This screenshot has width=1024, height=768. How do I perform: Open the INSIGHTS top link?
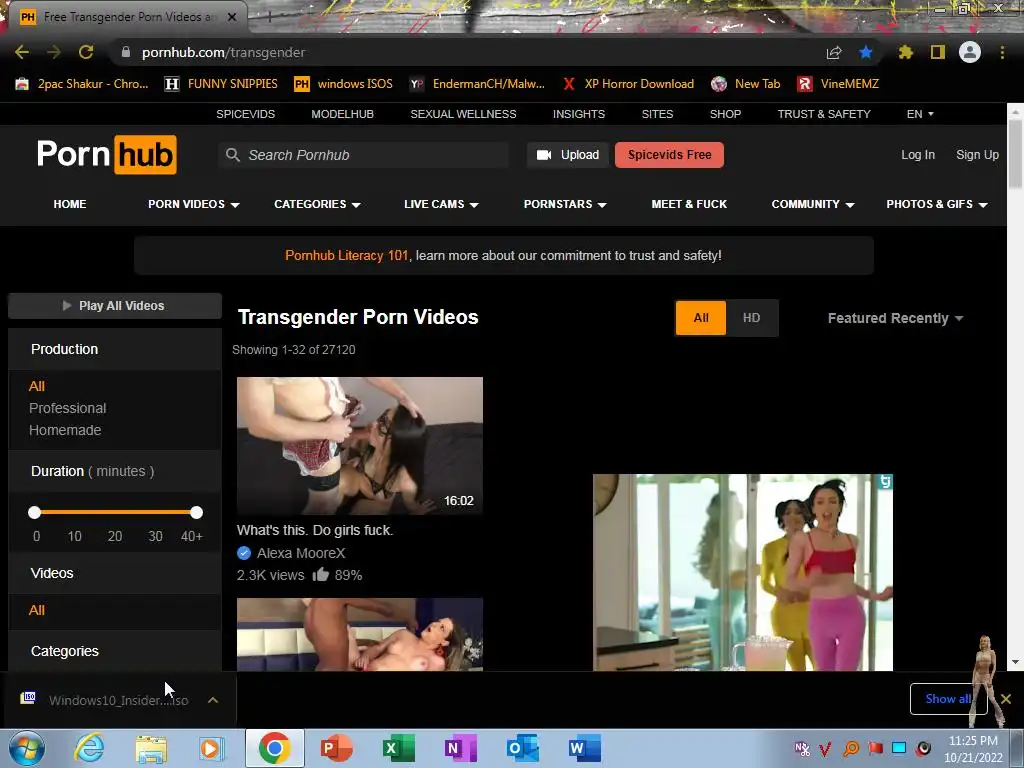pos(579,114)
